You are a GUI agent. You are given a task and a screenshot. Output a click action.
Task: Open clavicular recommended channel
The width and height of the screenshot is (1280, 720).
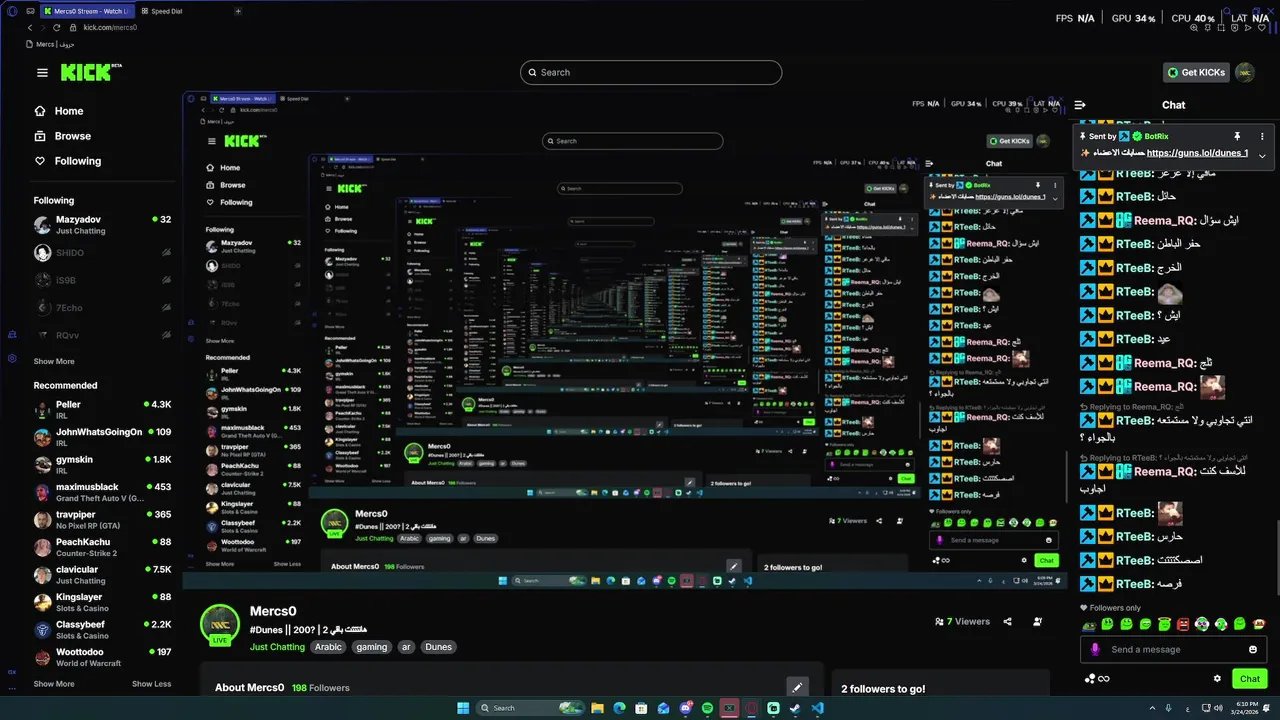click(102, 575)
